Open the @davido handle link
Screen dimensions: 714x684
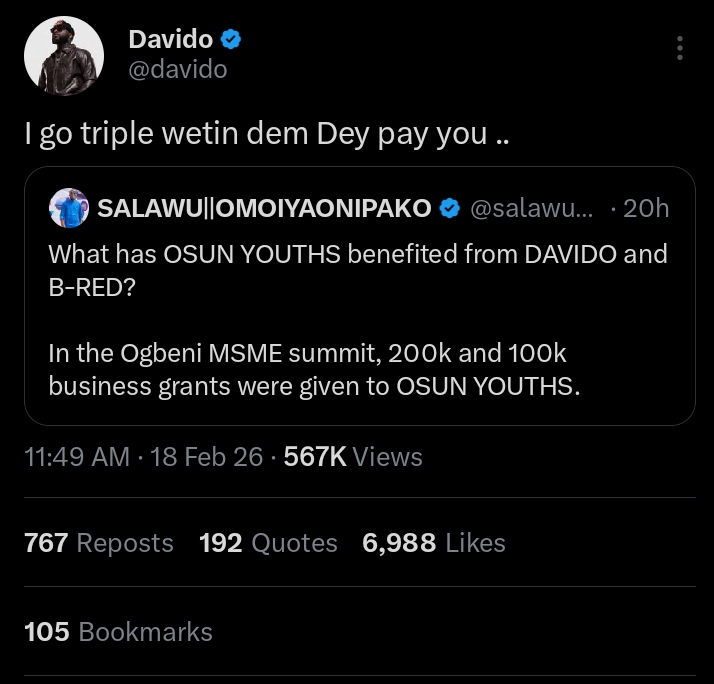(178, 69)
